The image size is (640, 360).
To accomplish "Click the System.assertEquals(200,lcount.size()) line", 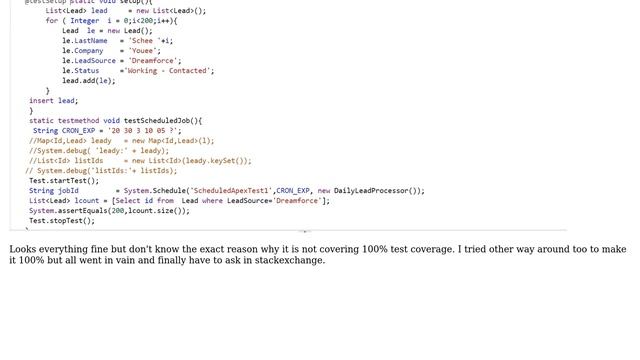I will click(109, 211).
